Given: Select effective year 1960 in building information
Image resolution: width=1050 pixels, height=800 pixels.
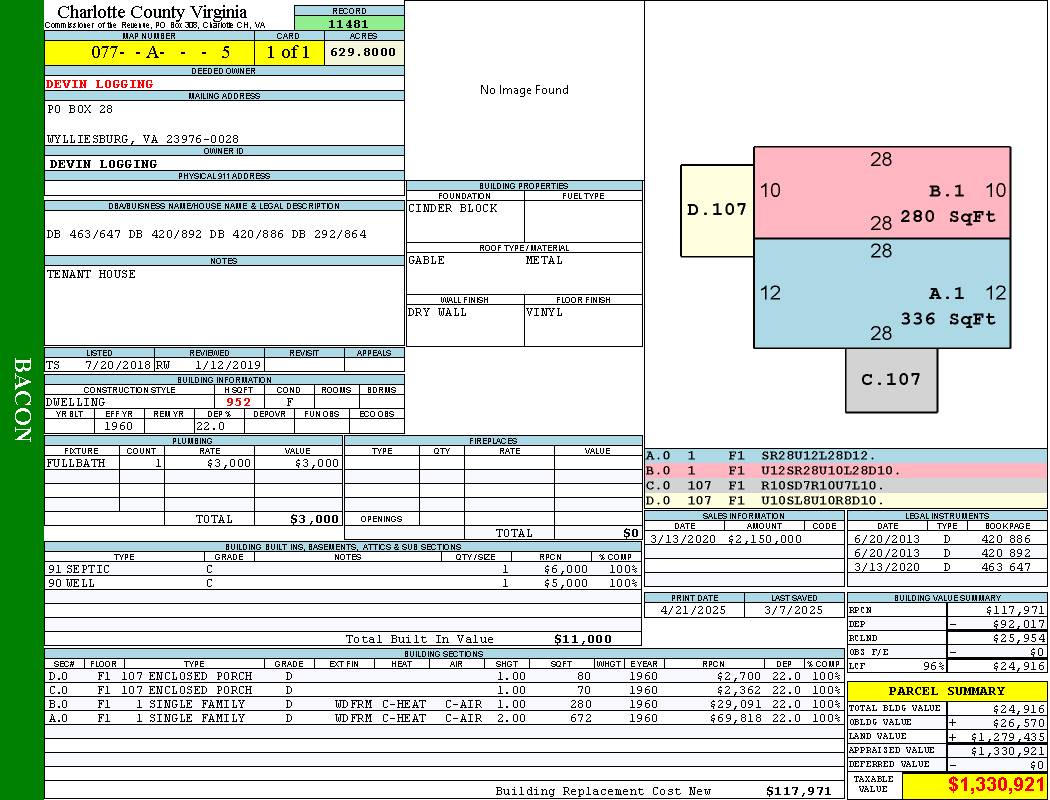Looking at the screenshot, I should 119,426.
